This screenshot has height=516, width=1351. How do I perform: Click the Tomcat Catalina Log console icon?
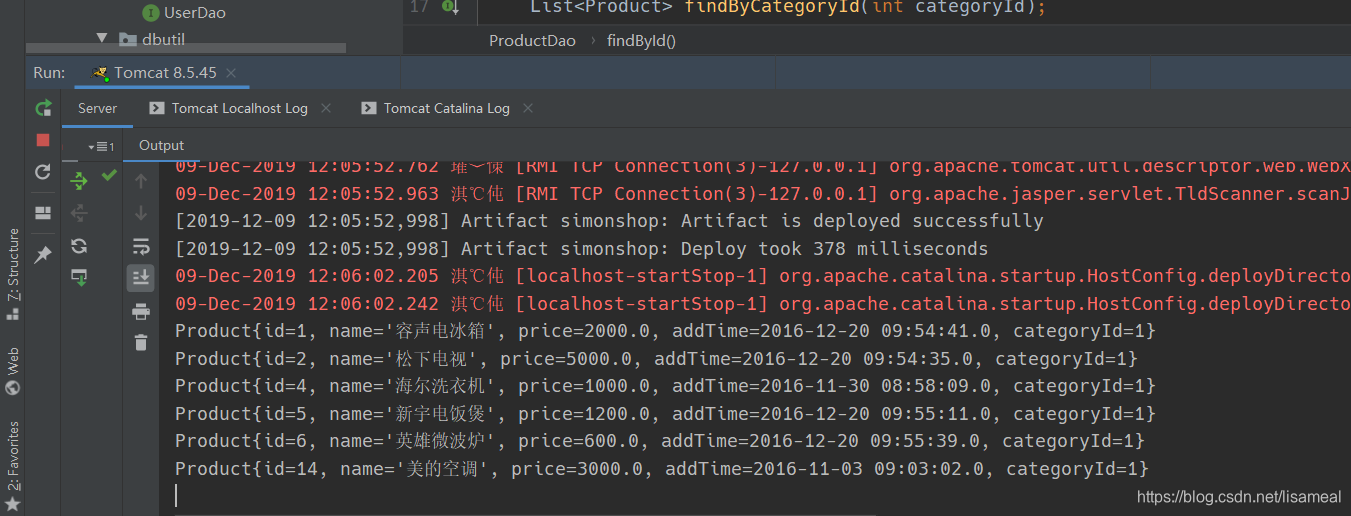369,108
